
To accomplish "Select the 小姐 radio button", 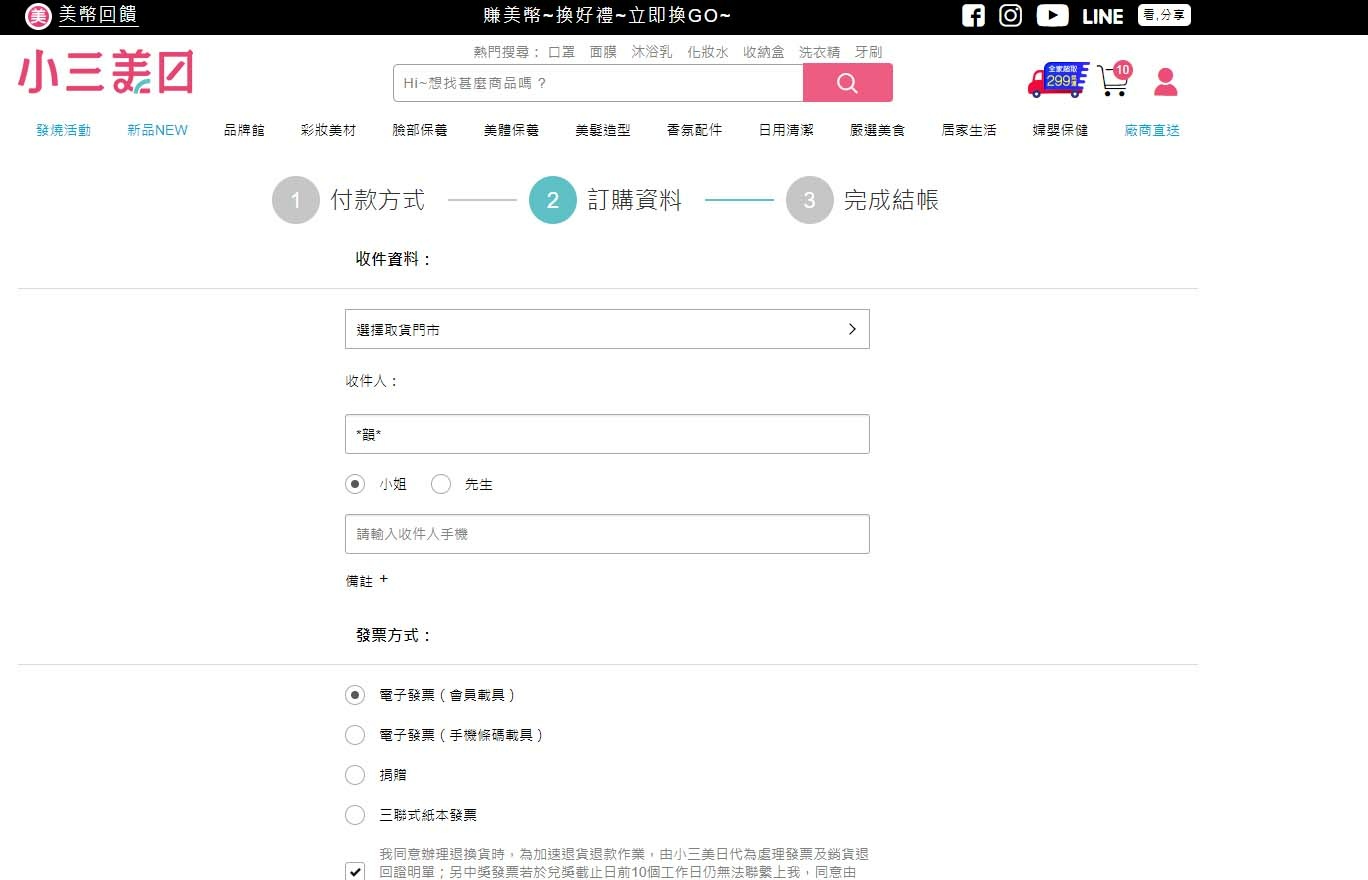I will pyautogui.click(x=355, y=484).
